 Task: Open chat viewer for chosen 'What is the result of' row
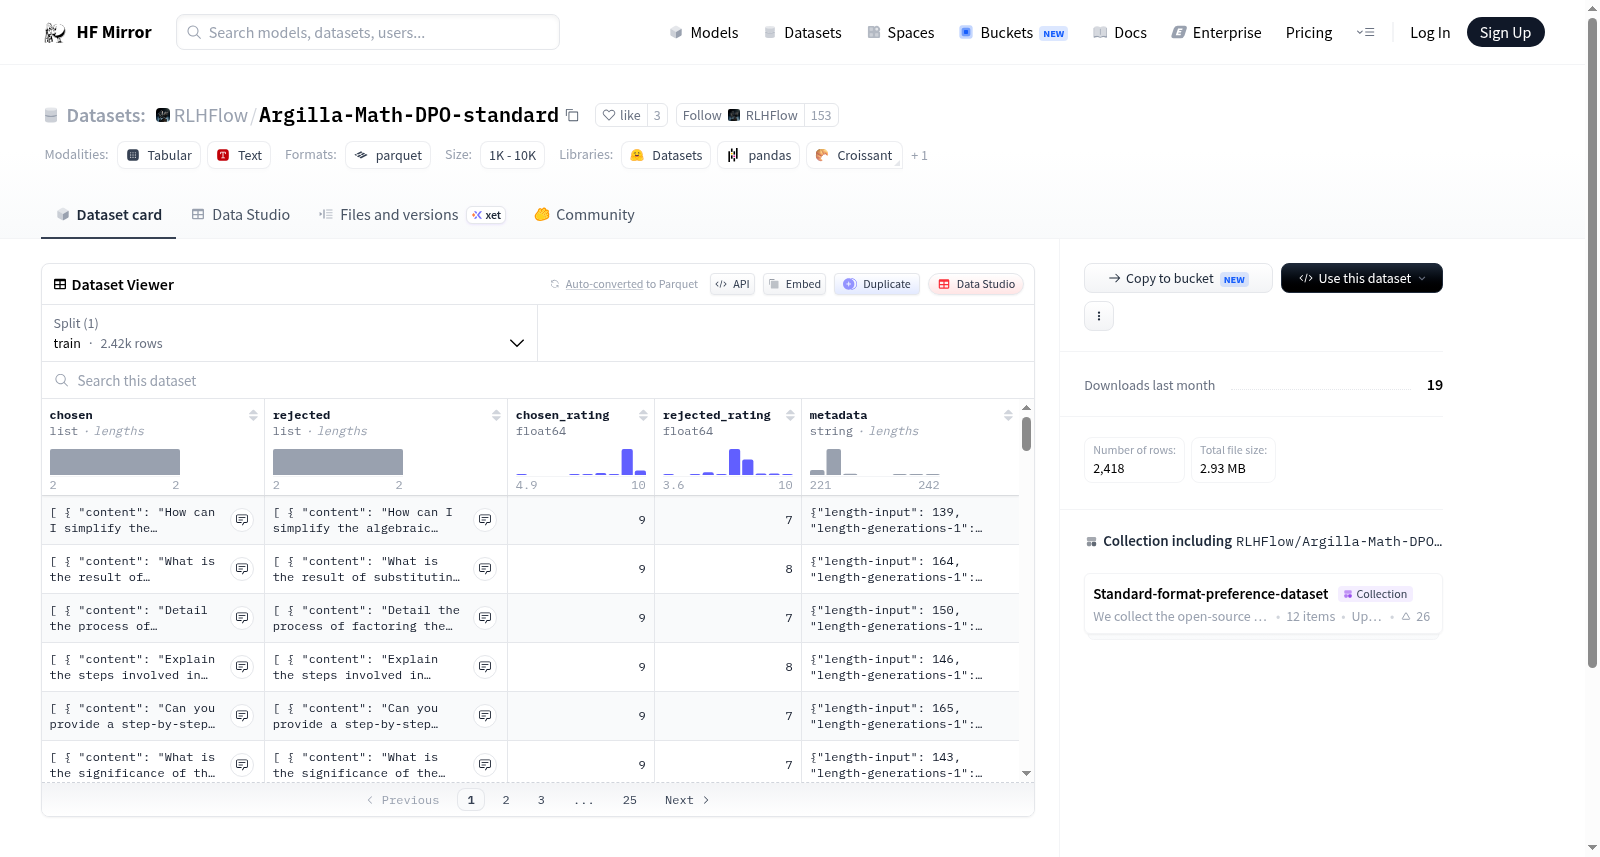[x=242, y=569]
